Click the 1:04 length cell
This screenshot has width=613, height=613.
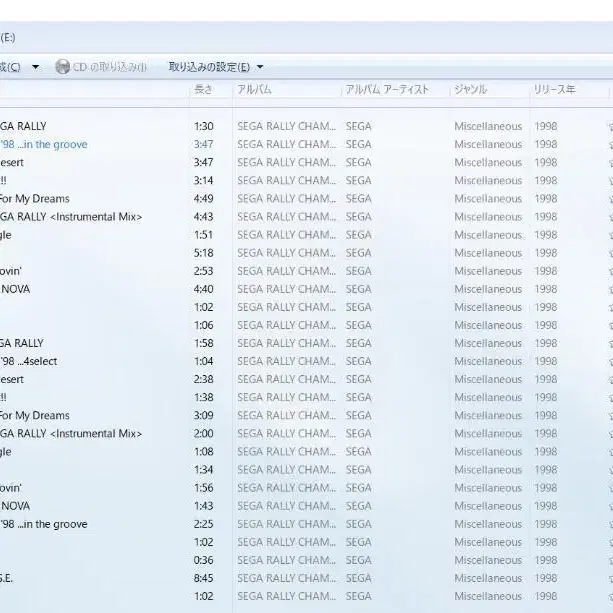(x=204, y=361)
